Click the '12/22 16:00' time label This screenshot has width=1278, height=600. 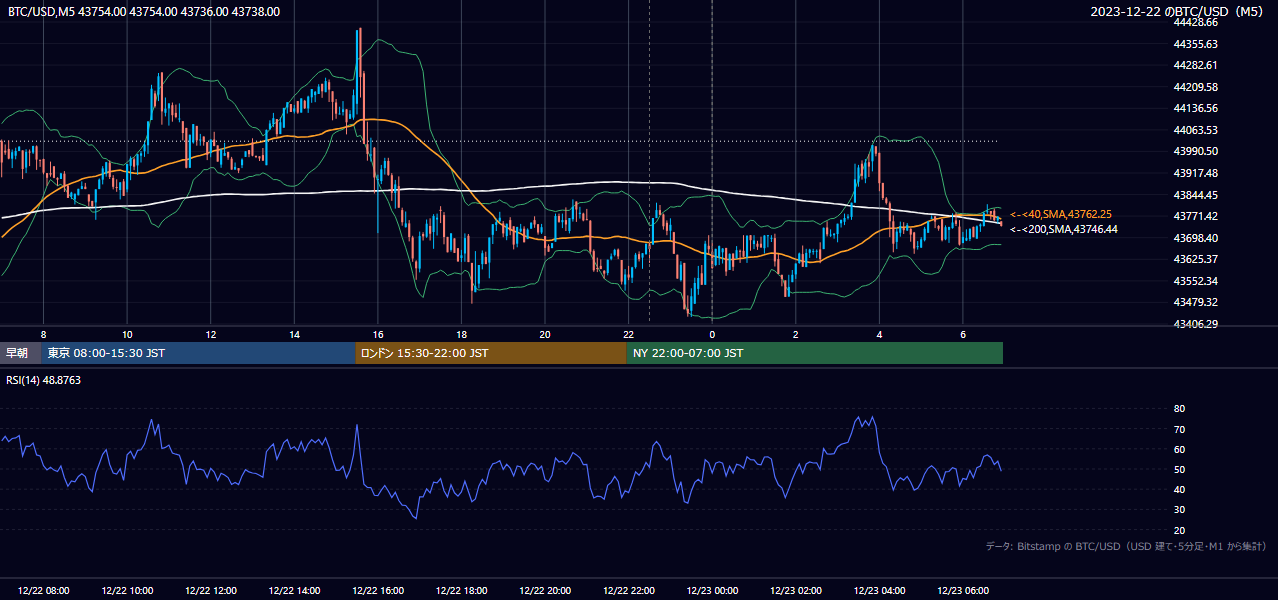tap(378, 591)
